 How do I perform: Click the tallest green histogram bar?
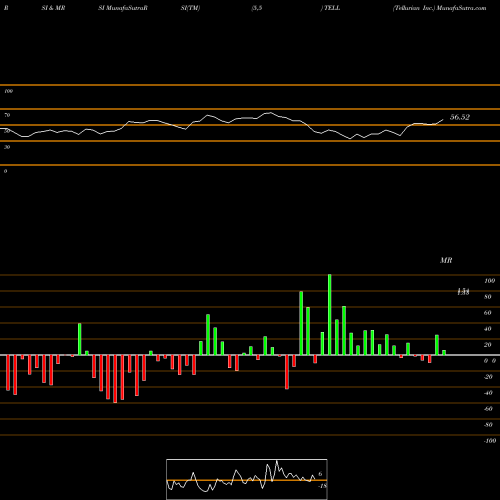pyautogui.click(x=330, y=315)
